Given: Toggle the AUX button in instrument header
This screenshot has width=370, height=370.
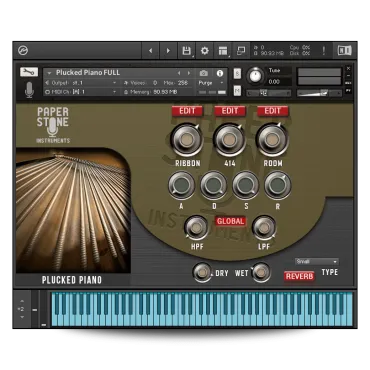Looking at the screenshot, I should [x=348, y=83].
